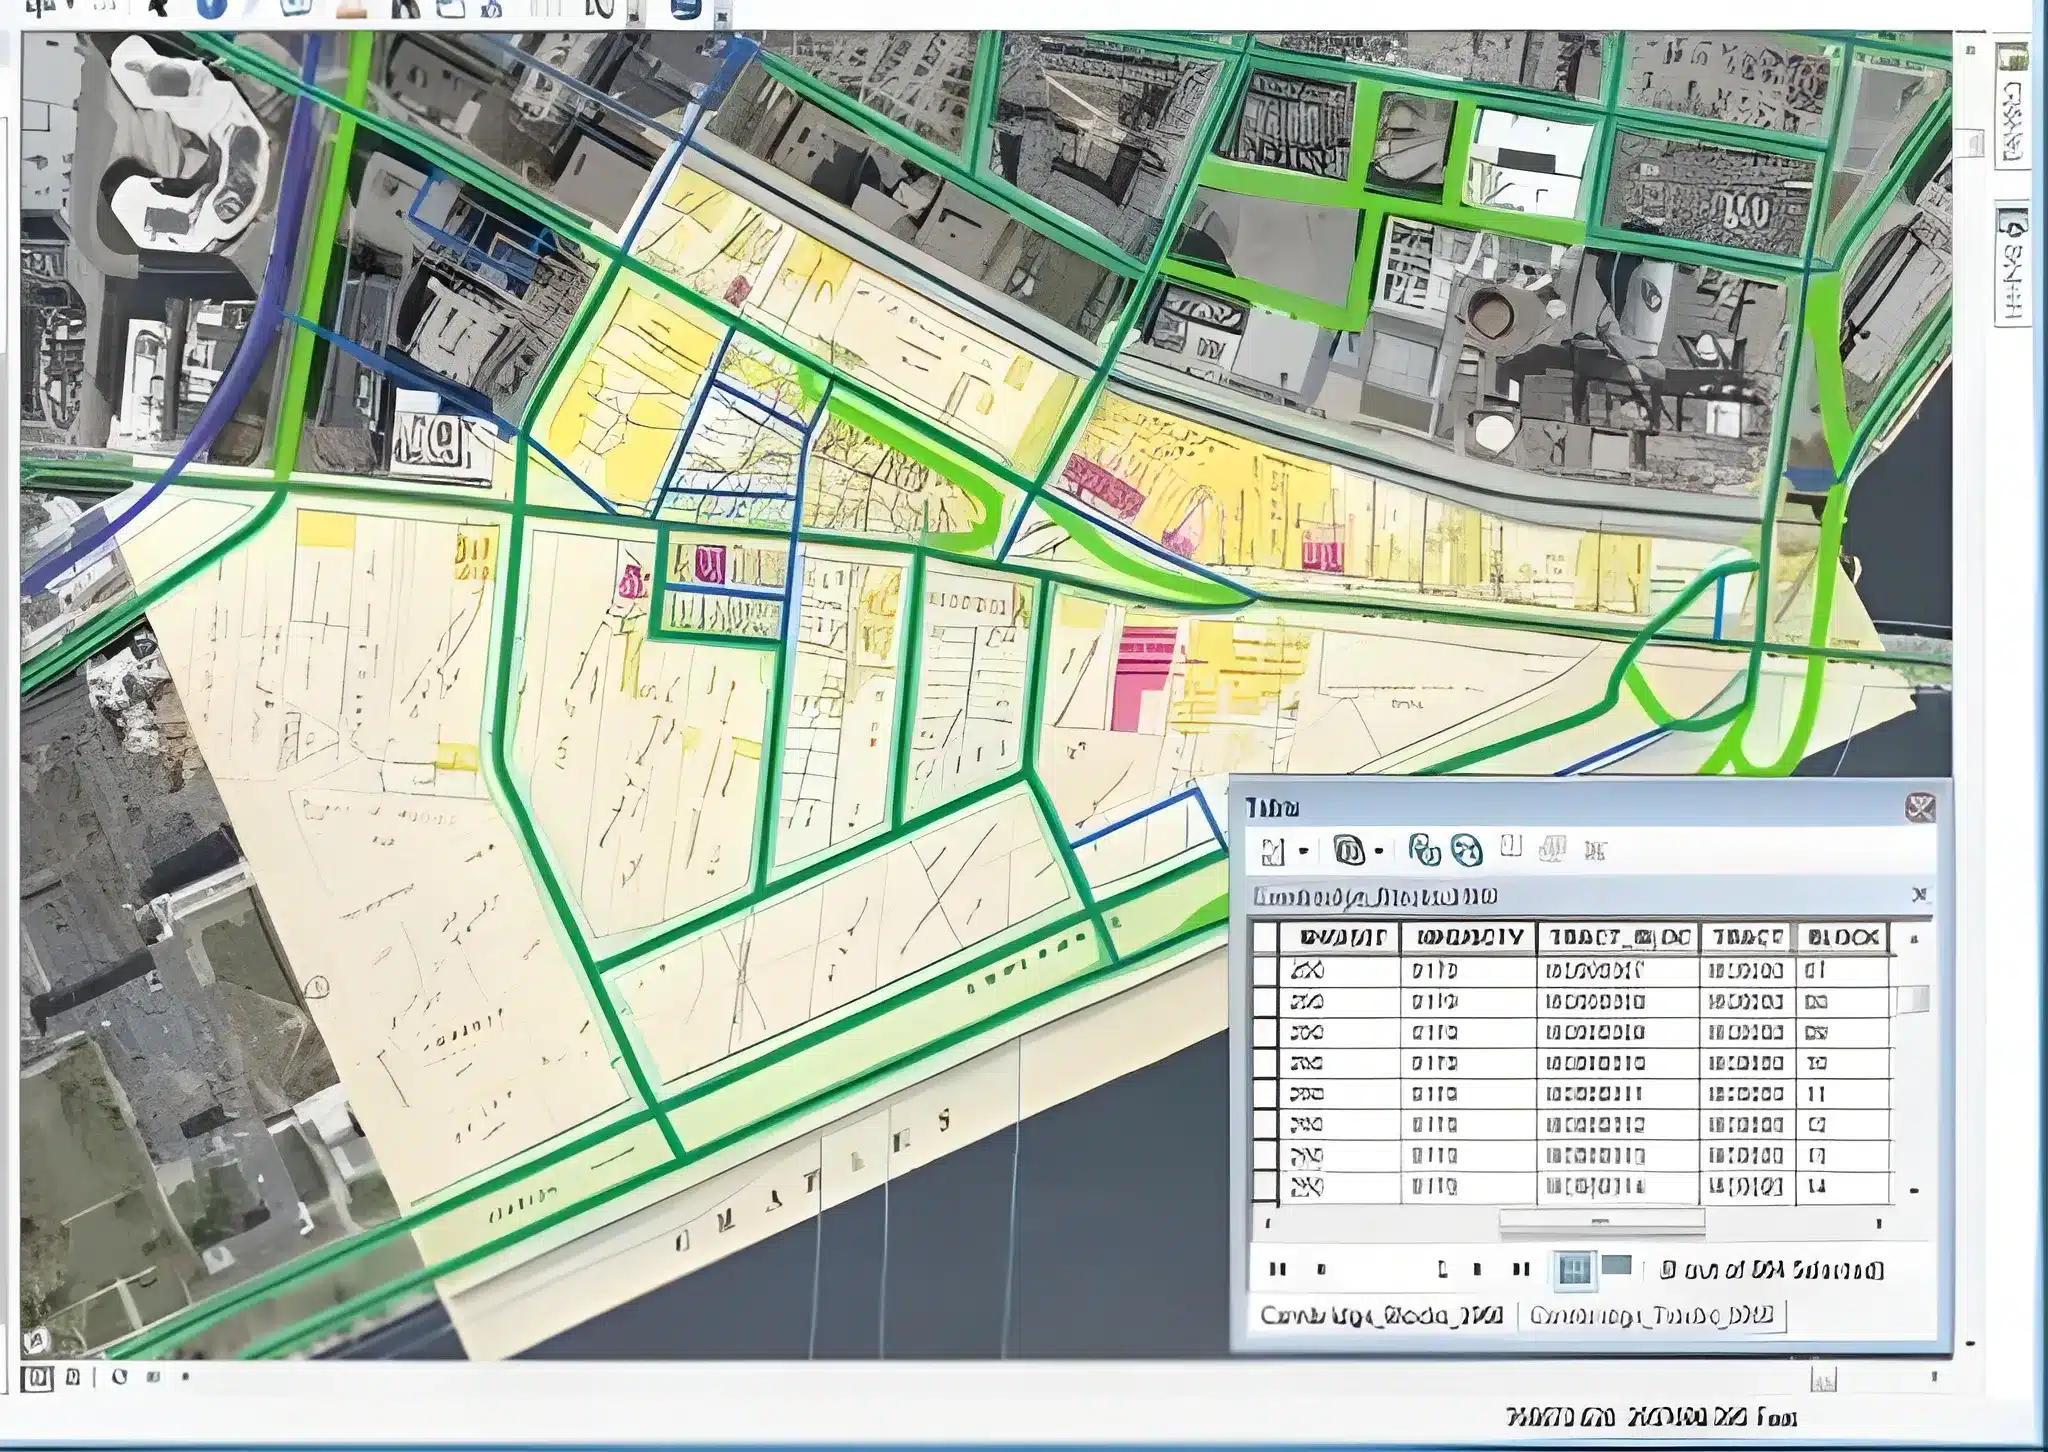Viewport: 2048px width, 1452px height.
Task: Go to the next record
Action: pos(1477,1270)
